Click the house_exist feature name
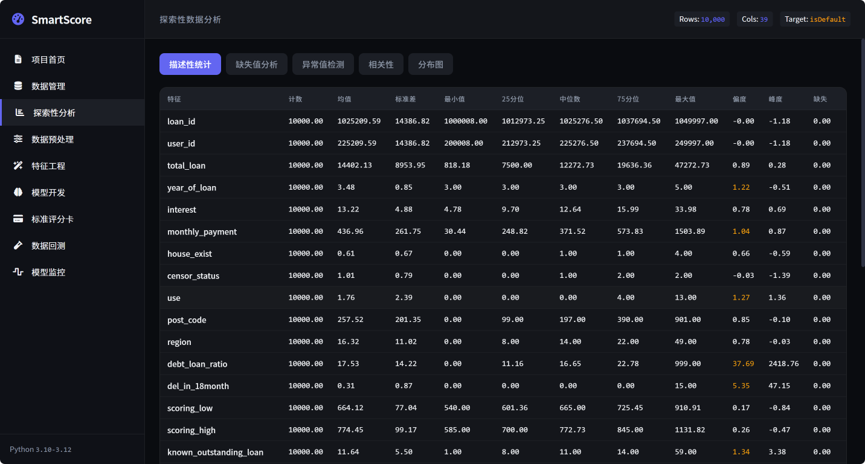This screenshot has width=865, height=464. pyautogui.click(x=189, y=254)
